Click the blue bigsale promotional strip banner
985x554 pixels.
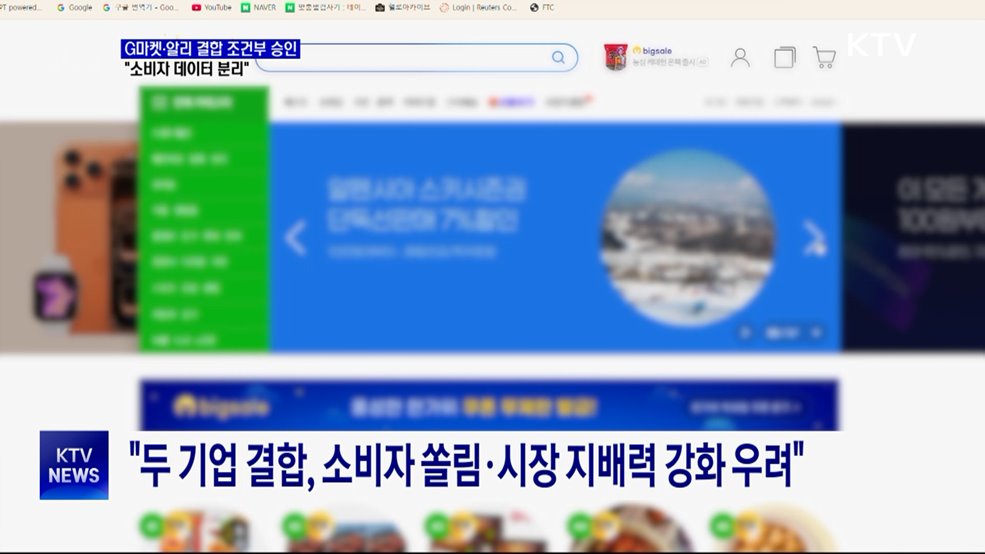tap(489, 406)
